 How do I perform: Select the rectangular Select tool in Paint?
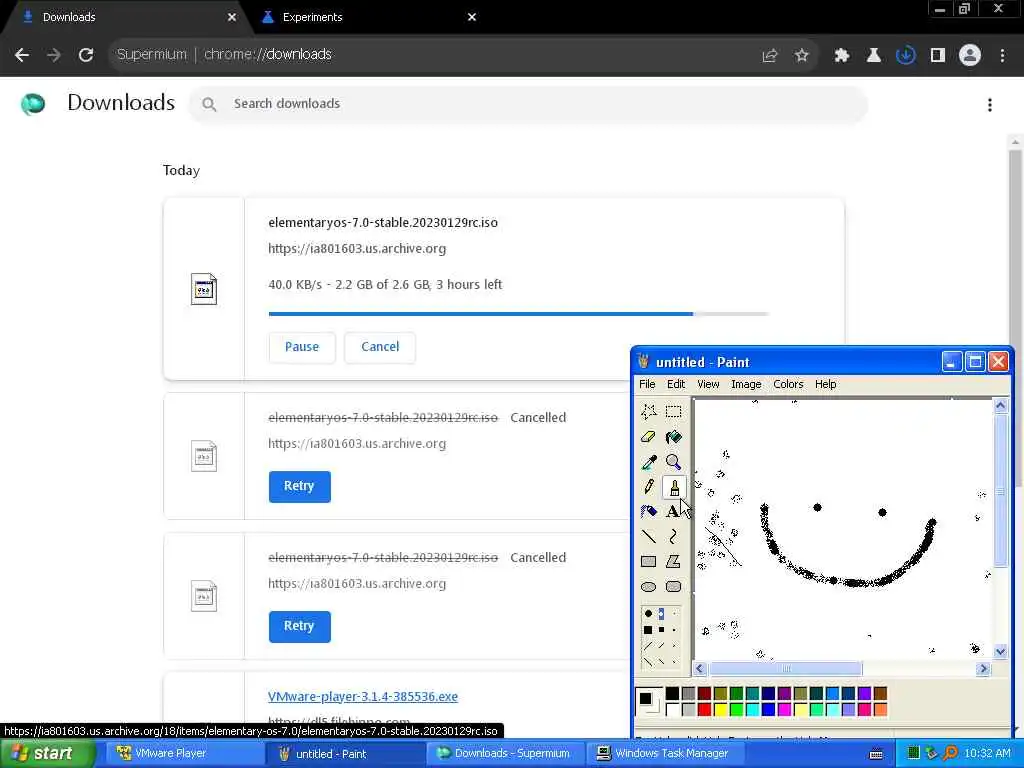[x=673, y=411]
